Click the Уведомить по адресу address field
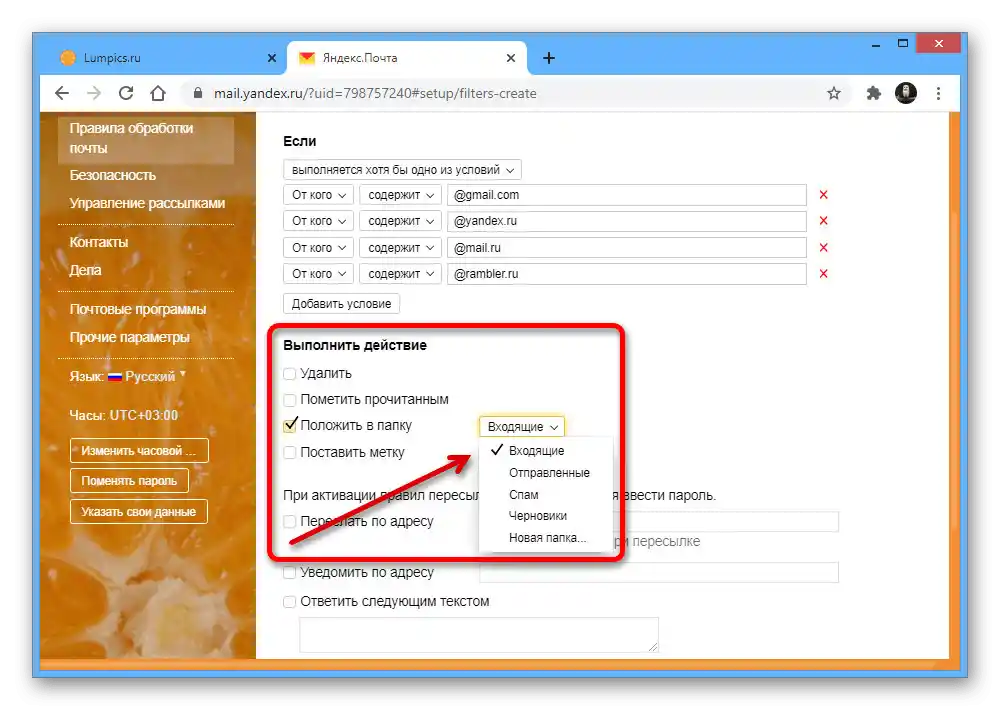 pyautogui.click(x=659, y=572)
